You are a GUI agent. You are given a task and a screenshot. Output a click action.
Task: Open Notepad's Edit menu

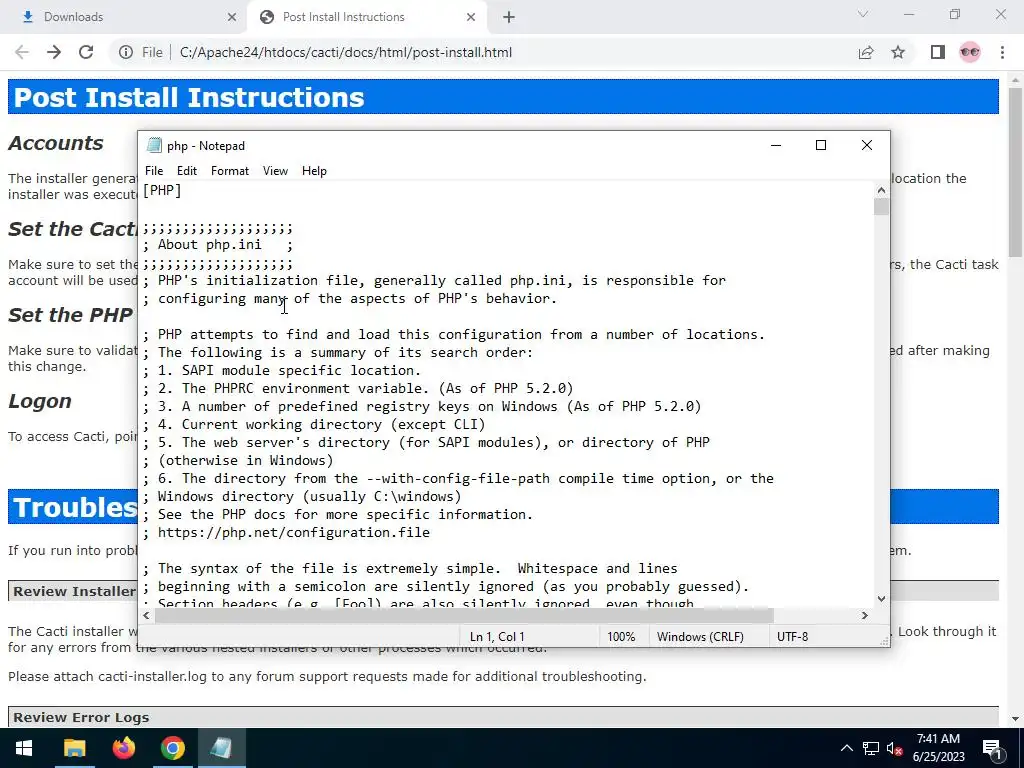(x=187, y=170)
